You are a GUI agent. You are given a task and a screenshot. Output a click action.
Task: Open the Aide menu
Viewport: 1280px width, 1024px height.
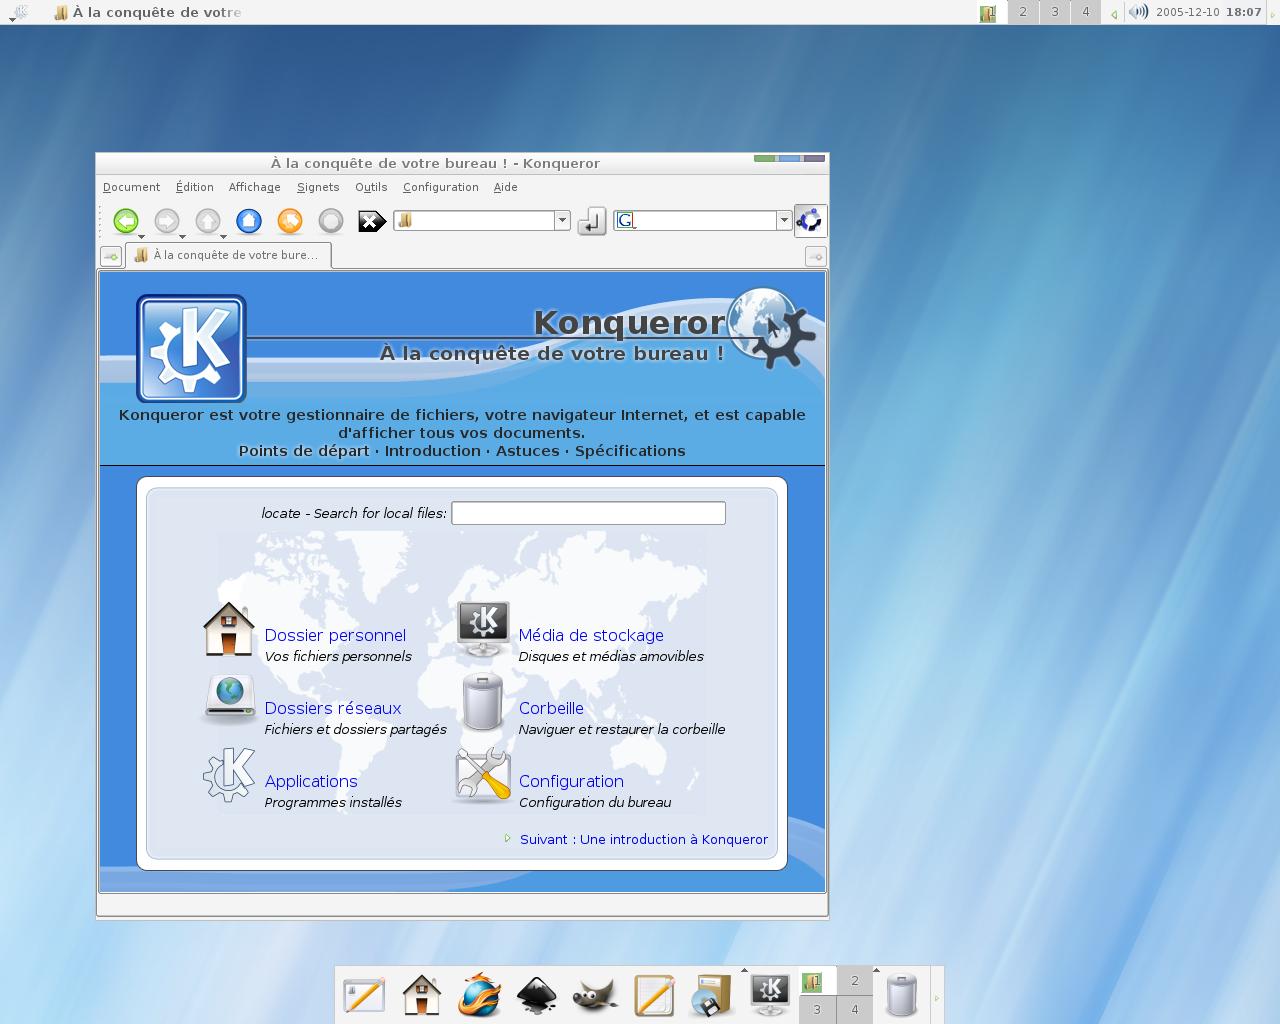click(x=506, y=187)
